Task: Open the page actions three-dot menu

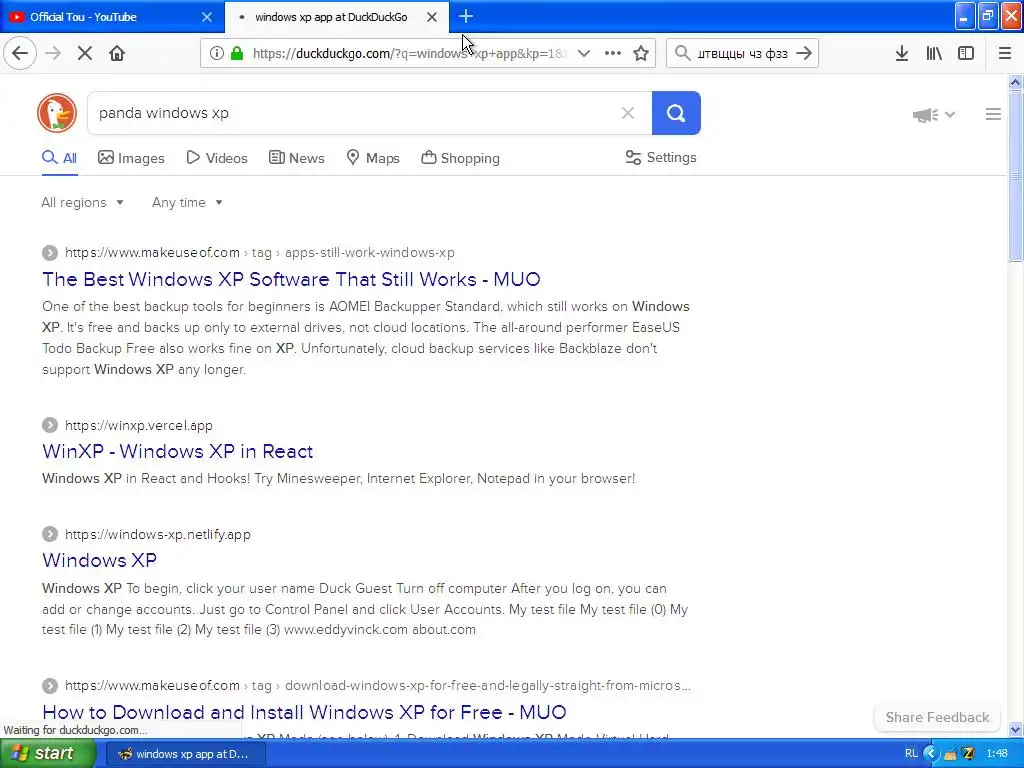Action: 613,53
